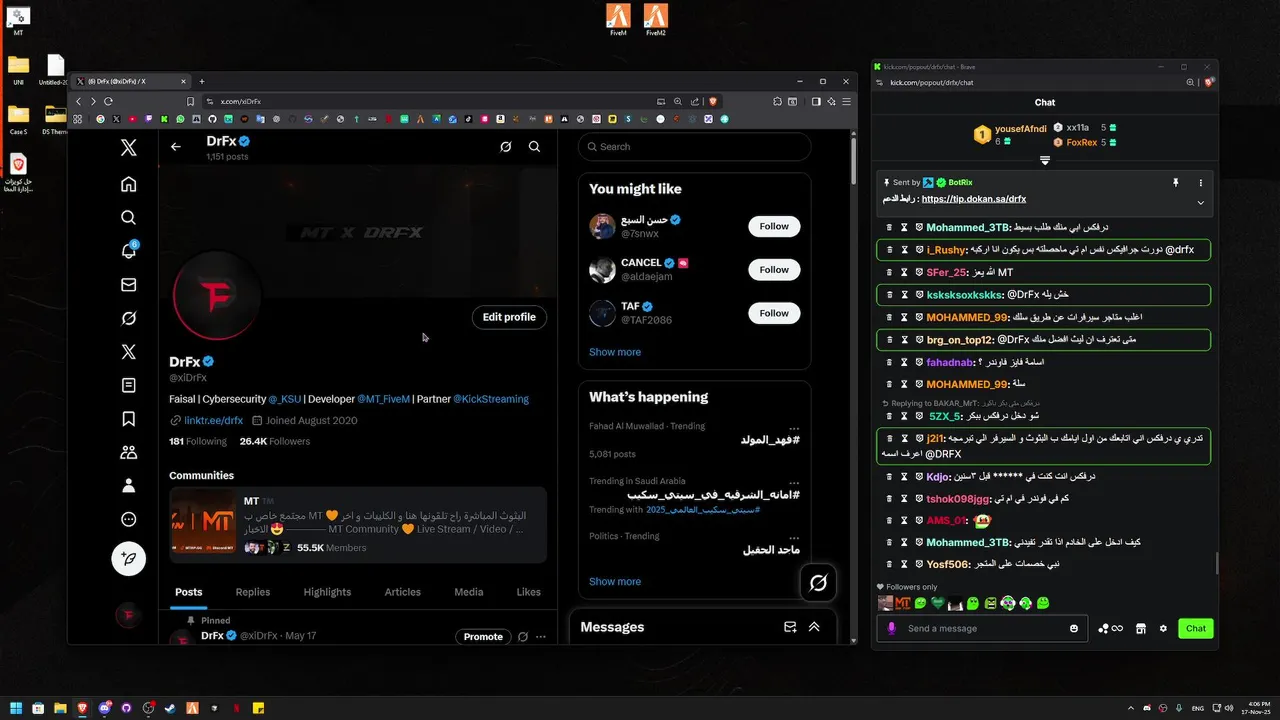Click the compose post feather button

128,559
